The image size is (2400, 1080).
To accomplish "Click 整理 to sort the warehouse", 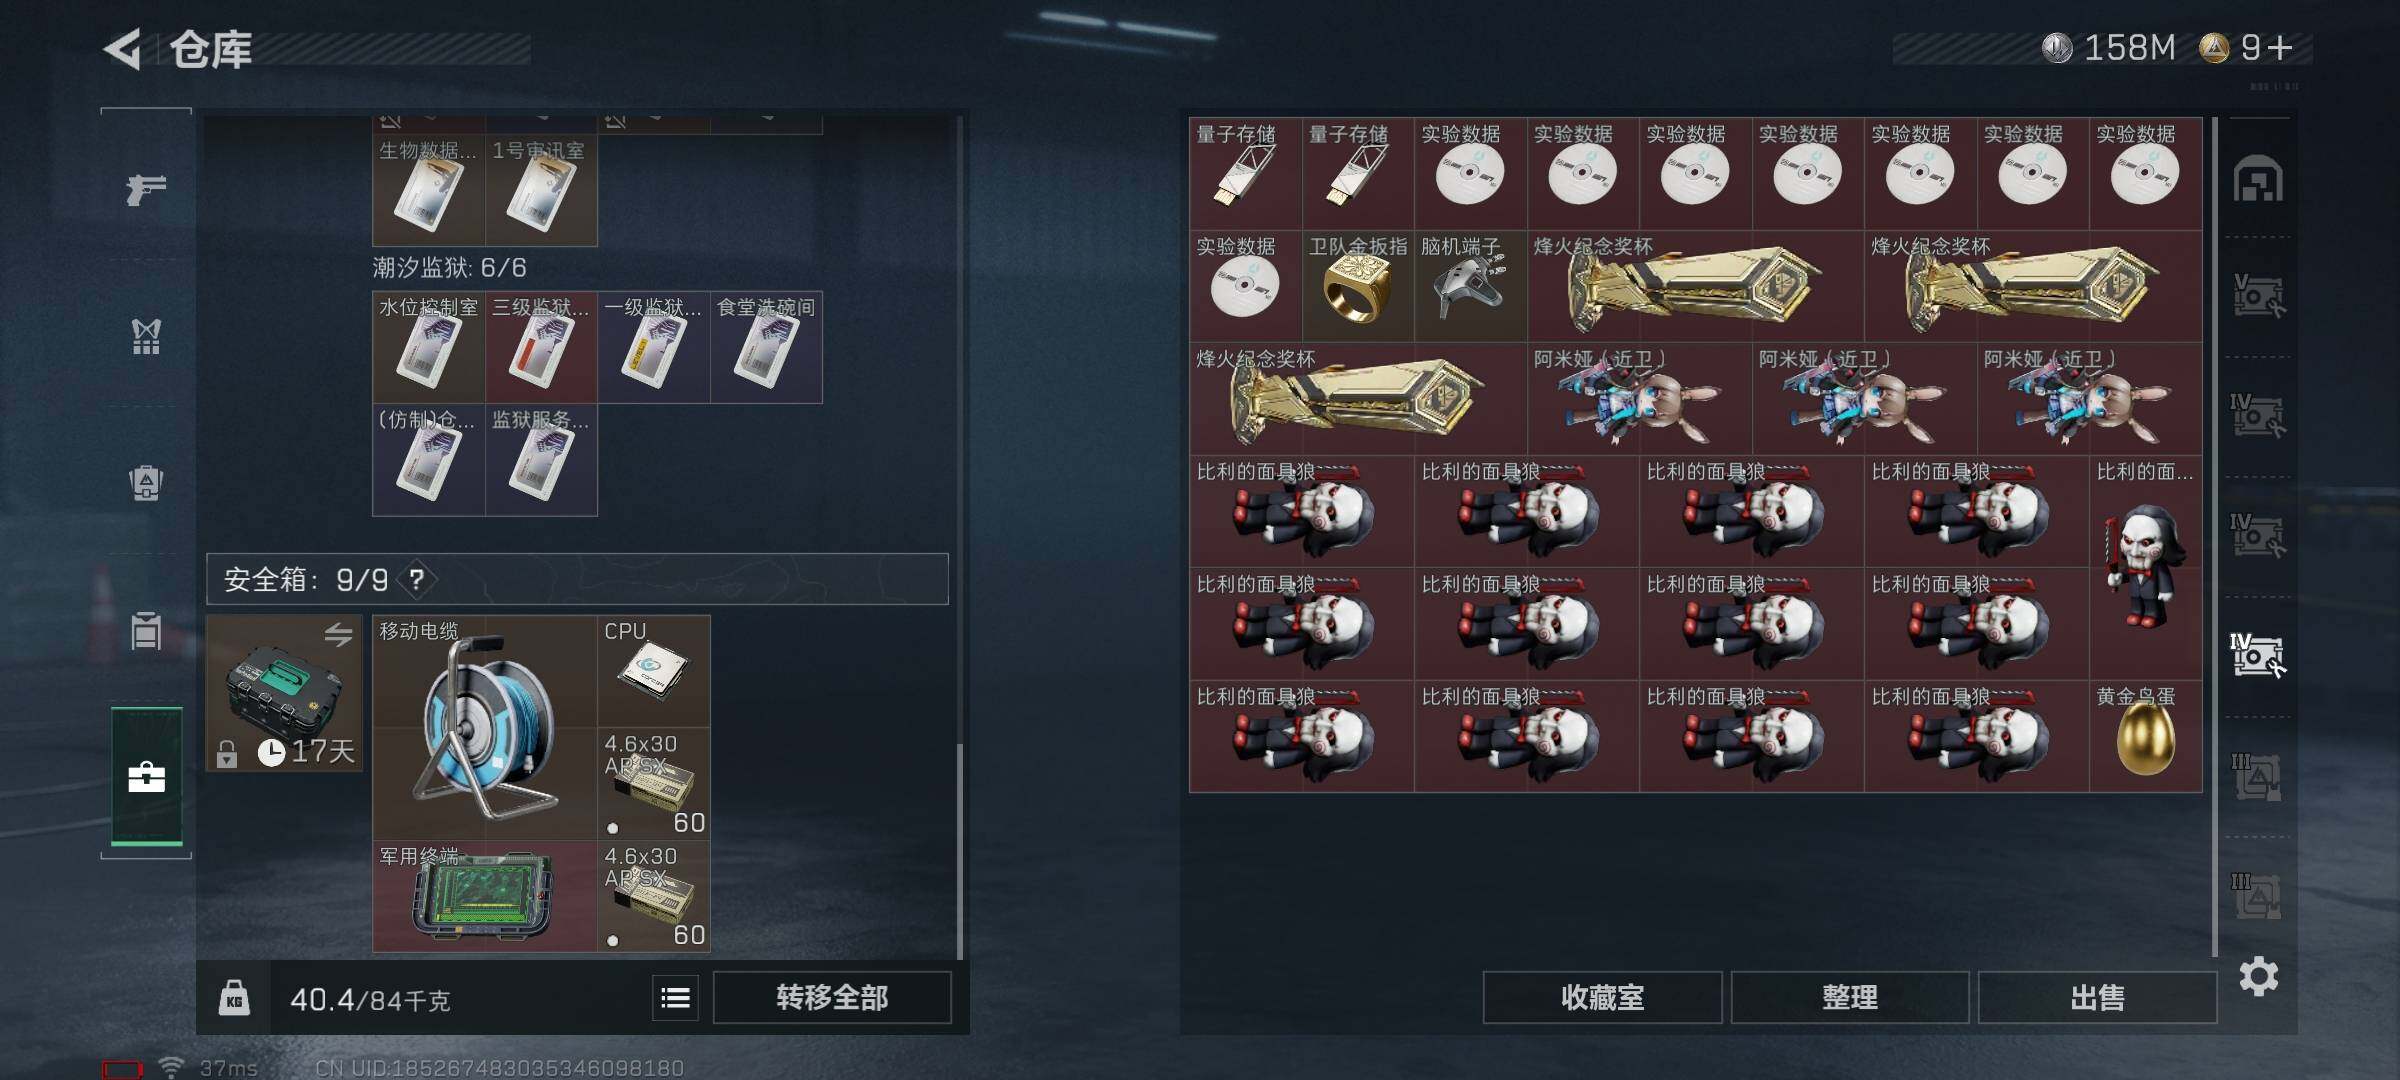I will (x=1850, y=997).
